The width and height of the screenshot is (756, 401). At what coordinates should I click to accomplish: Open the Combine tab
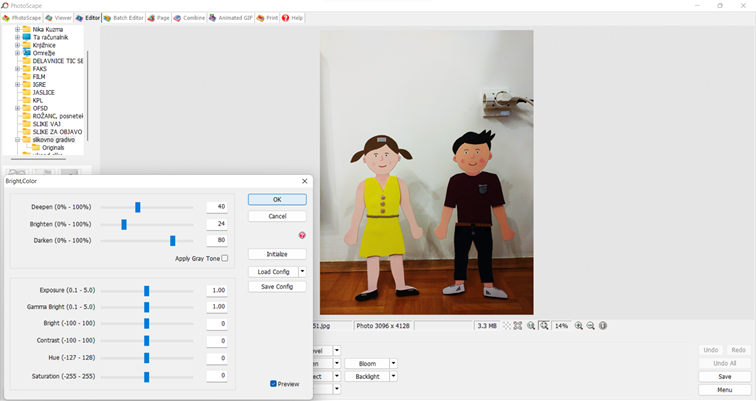pyautogui.click(x=189, y=18)
